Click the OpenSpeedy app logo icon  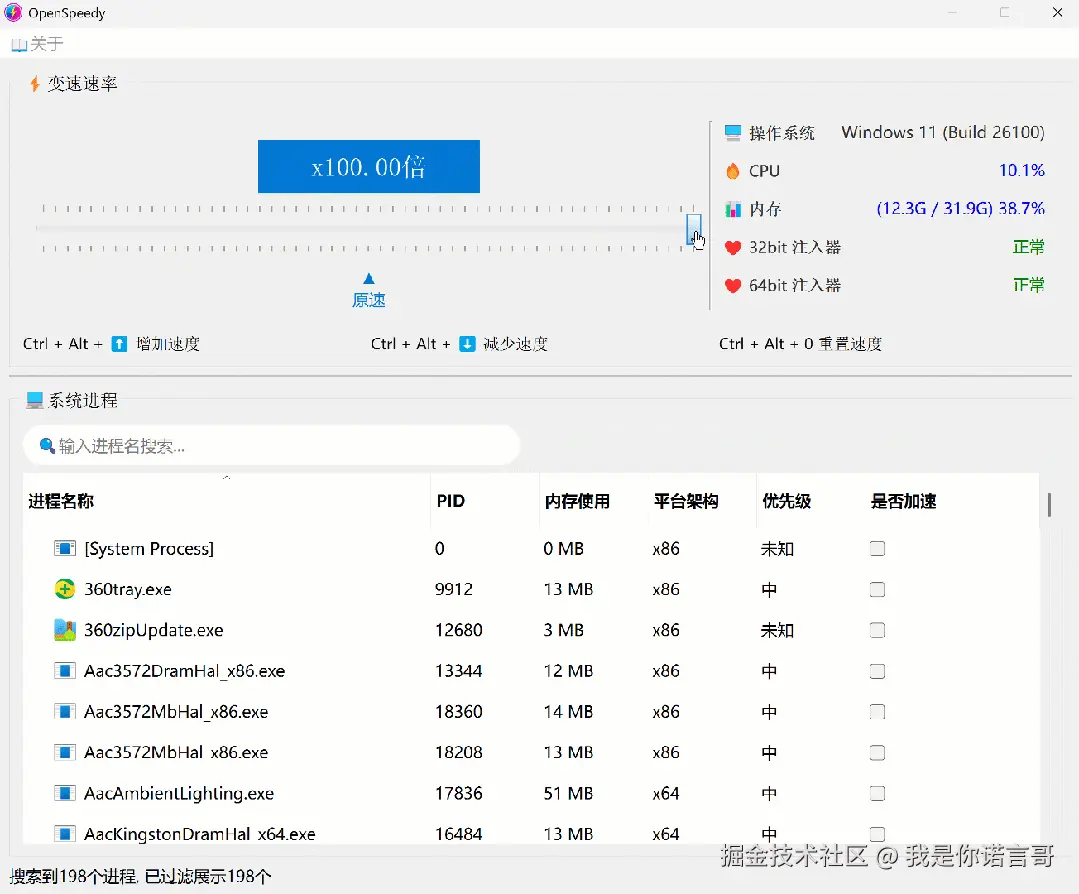click(13, 12)
